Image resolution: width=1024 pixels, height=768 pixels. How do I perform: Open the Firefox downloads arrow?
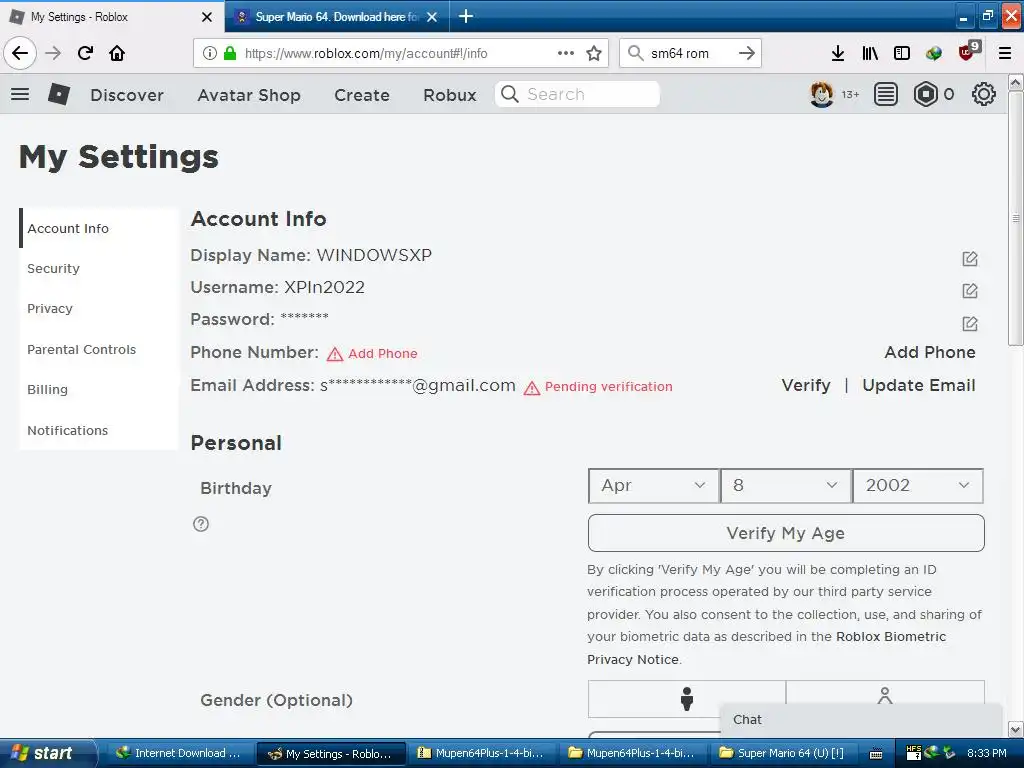pyautogui.click(x=837, y=53)
